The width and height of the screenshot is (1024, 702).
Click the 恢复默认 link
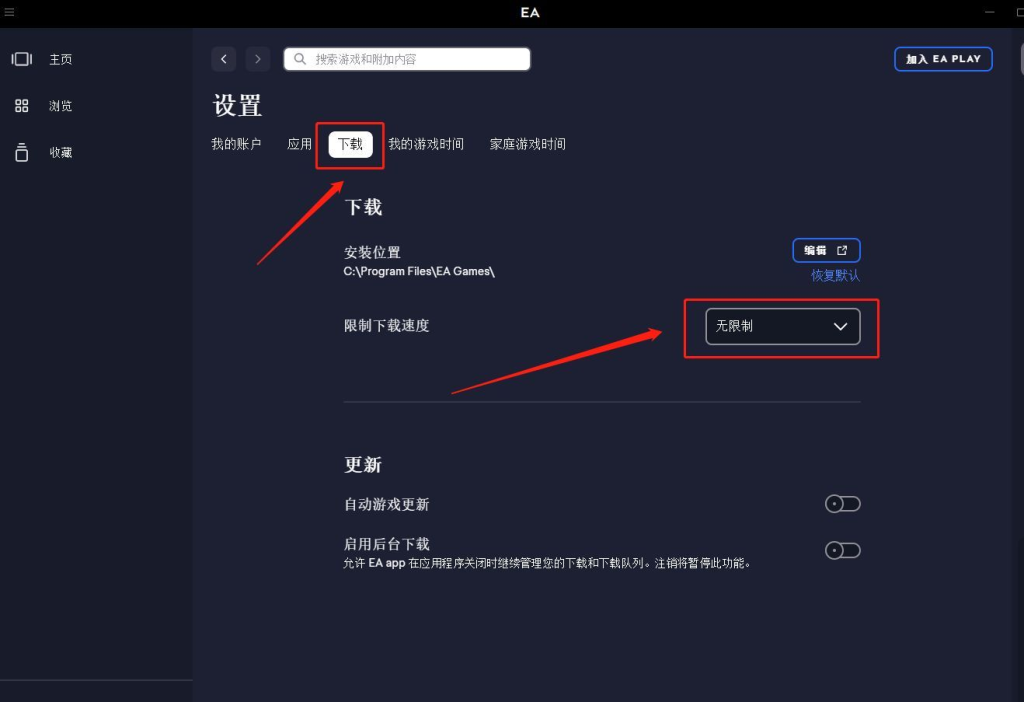[835, 276]
